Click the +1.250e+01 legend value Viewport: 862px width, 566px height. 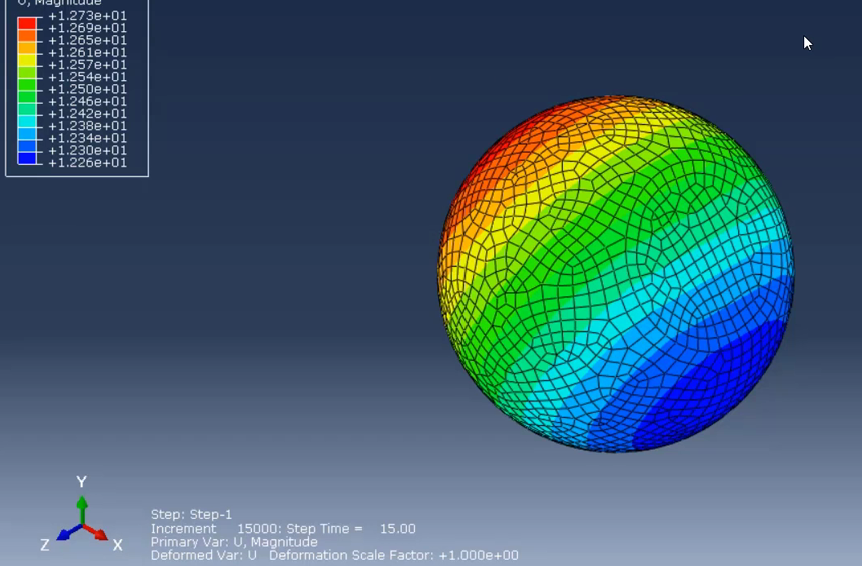(x=87, y=89)
